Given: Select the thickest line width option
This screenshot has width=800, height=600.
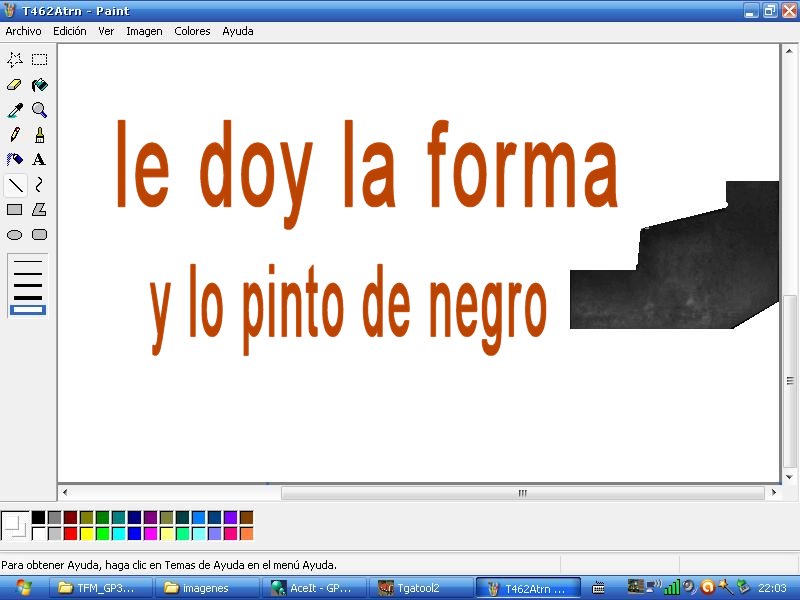Looking at the screenshot, I should pos(28,309).
